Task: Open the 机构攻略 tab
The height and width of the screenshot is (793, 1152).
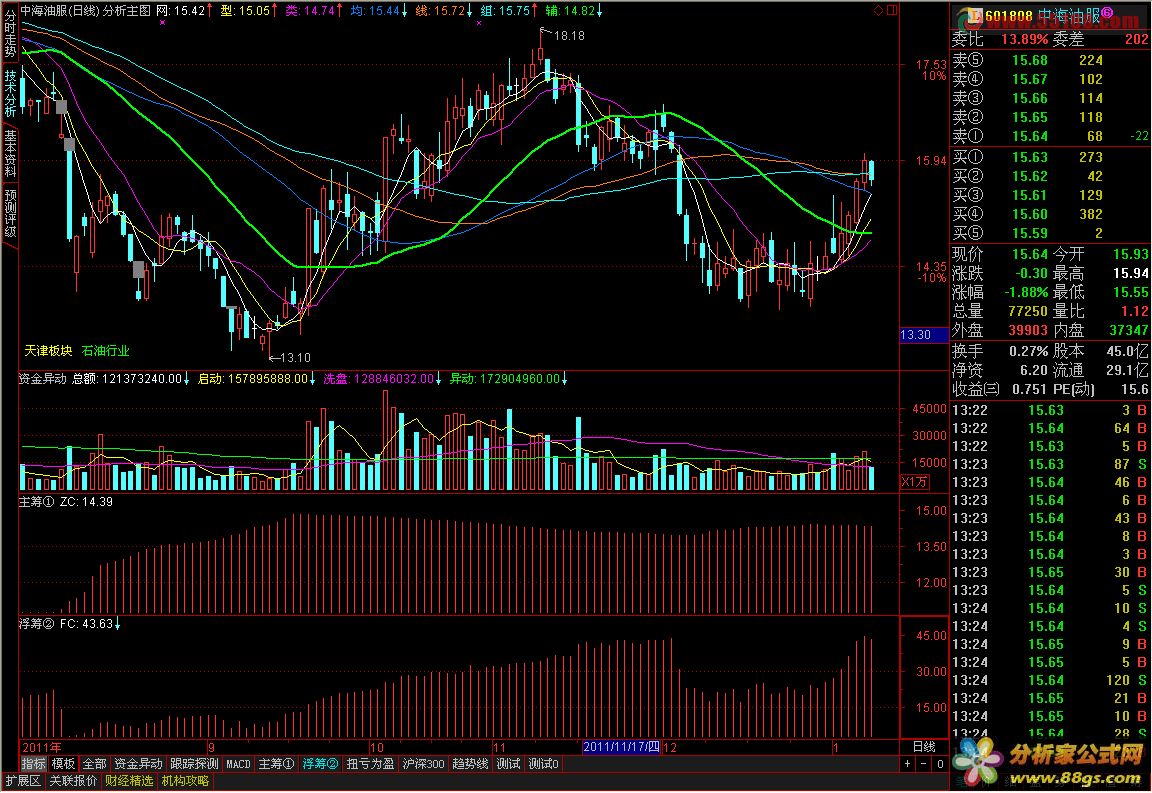Action: [185, 781]
